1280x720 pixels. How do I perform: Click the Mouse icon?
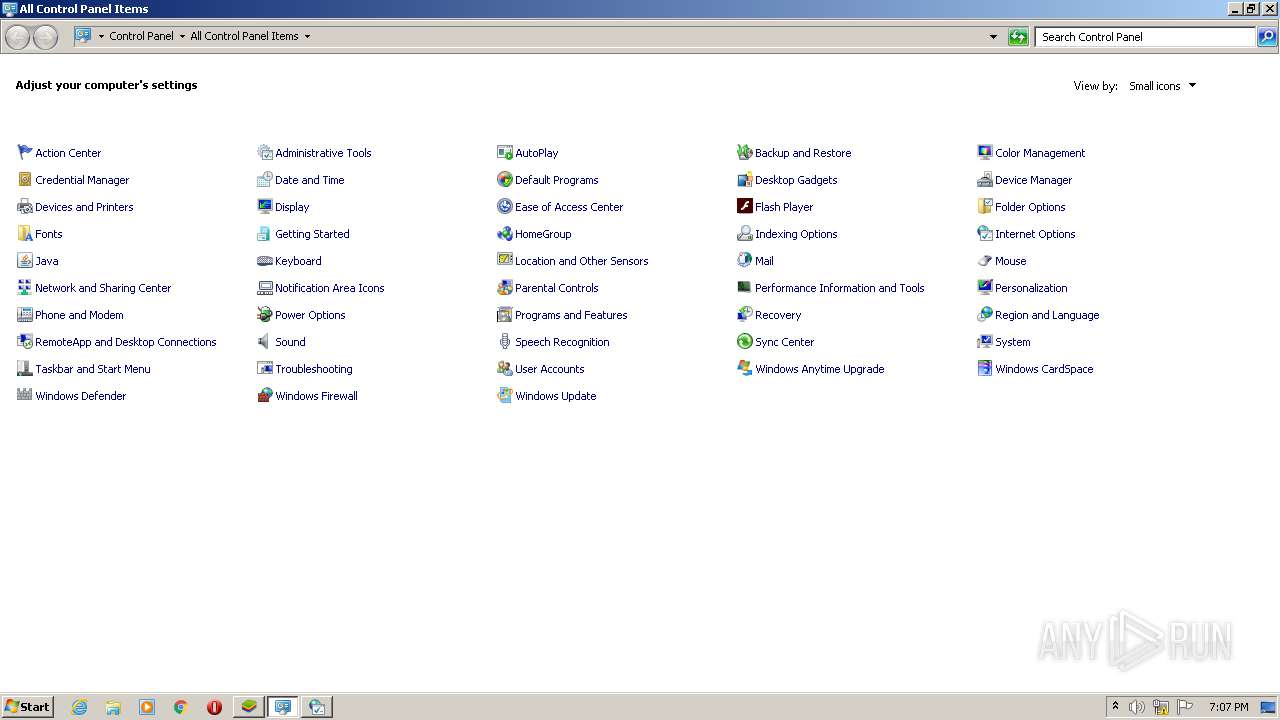pos(985,260)
